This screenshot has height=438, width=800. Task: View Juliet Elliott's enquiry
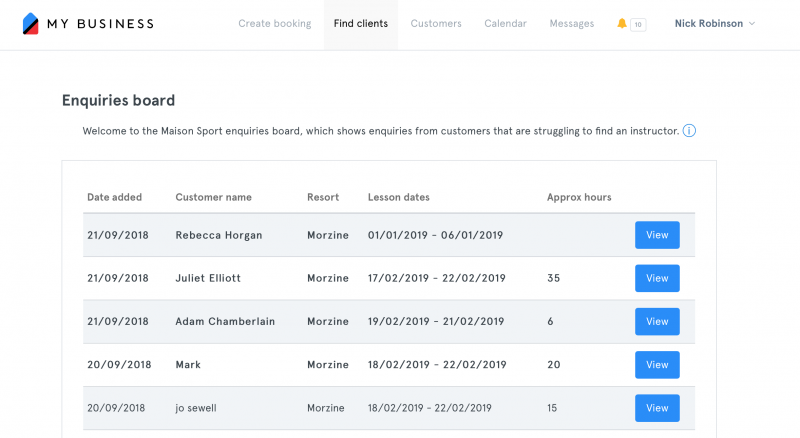point(657,278)
